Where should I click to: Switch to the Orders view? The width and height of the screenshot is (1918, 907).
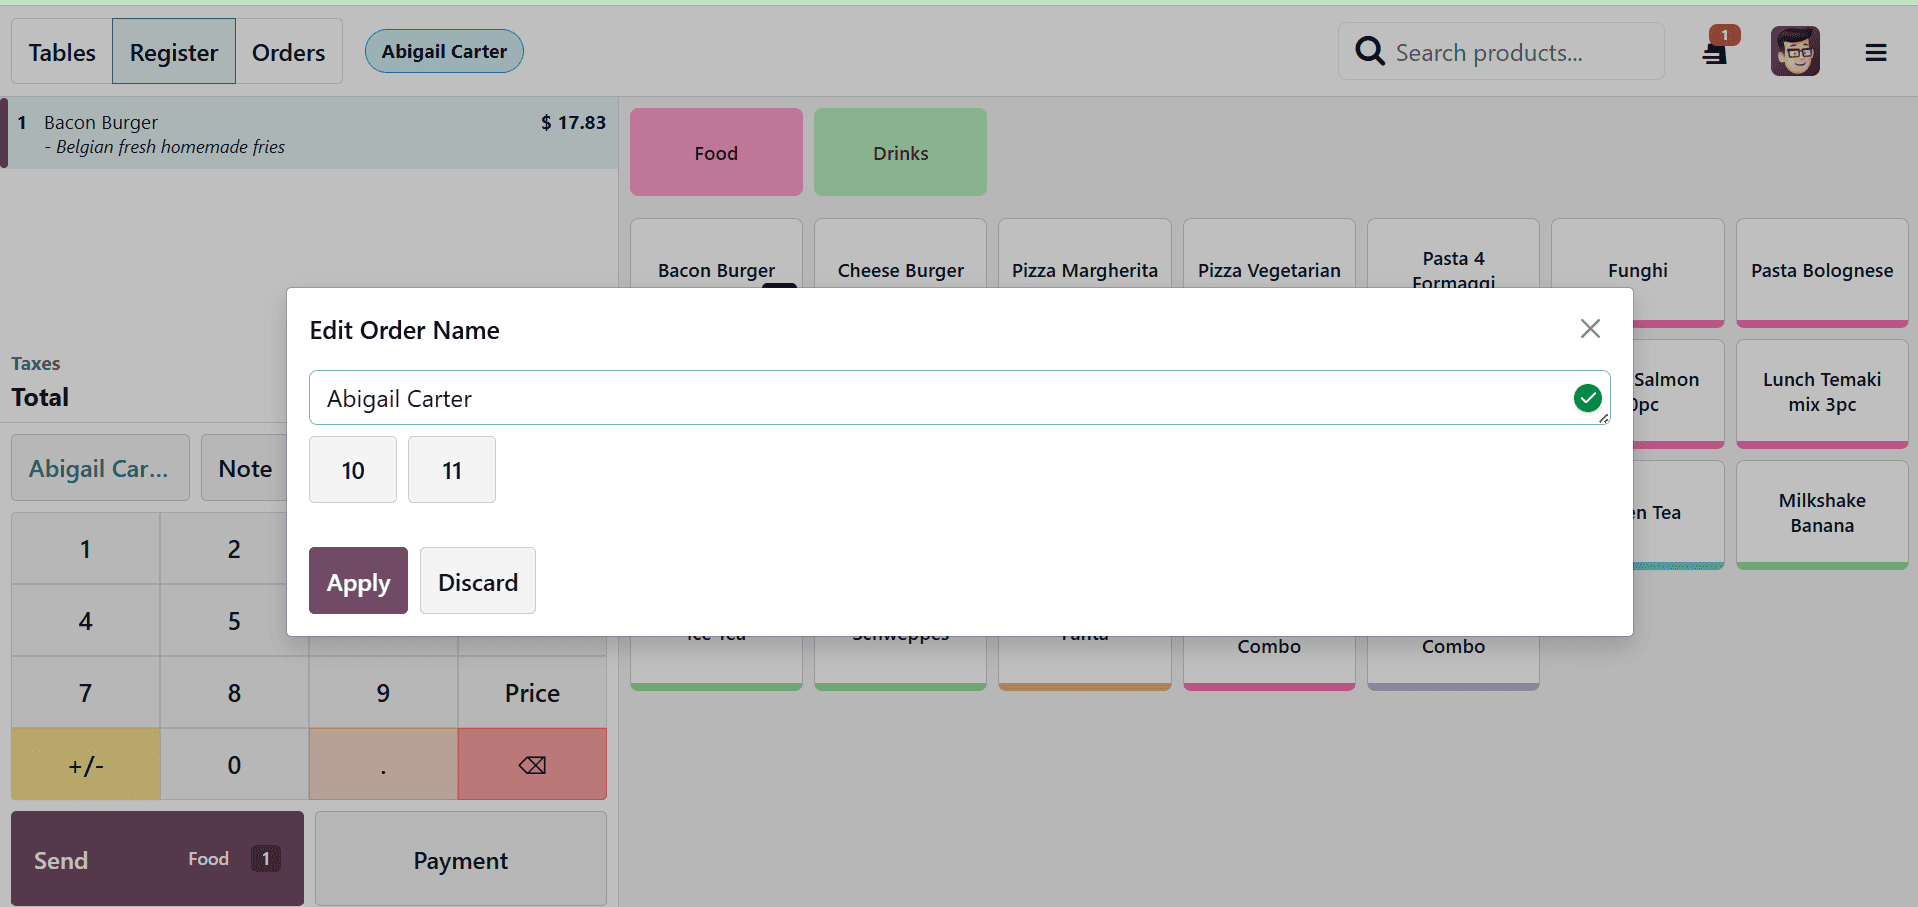coord(288,51)
